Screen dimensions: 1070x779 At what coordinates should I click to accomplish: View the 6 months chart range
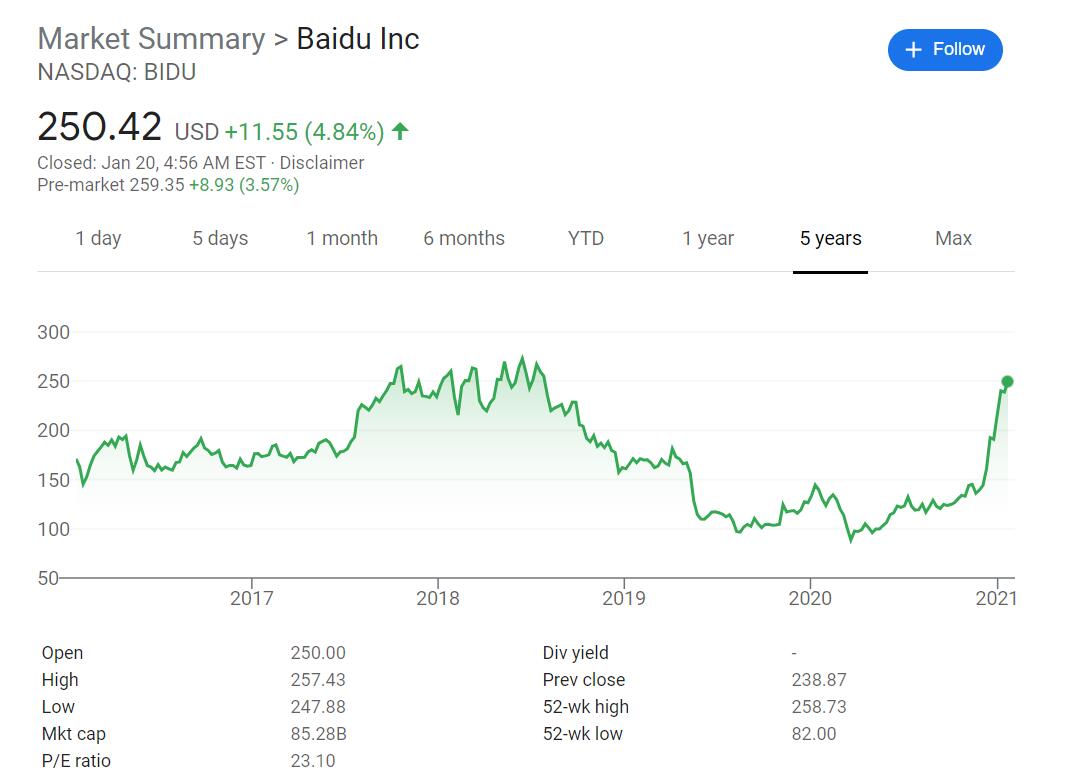(x=464, y=238)
